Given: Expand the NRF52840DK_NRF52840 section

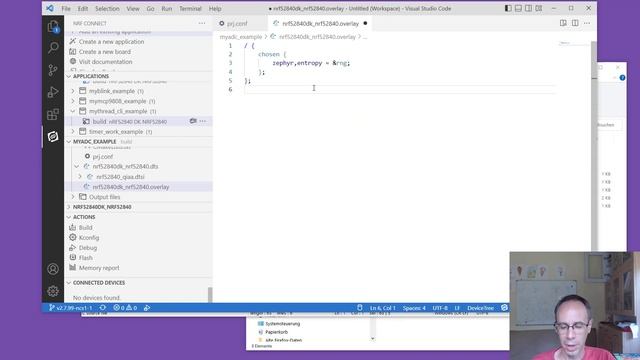Looking at the screenshot, I should 69,207.
